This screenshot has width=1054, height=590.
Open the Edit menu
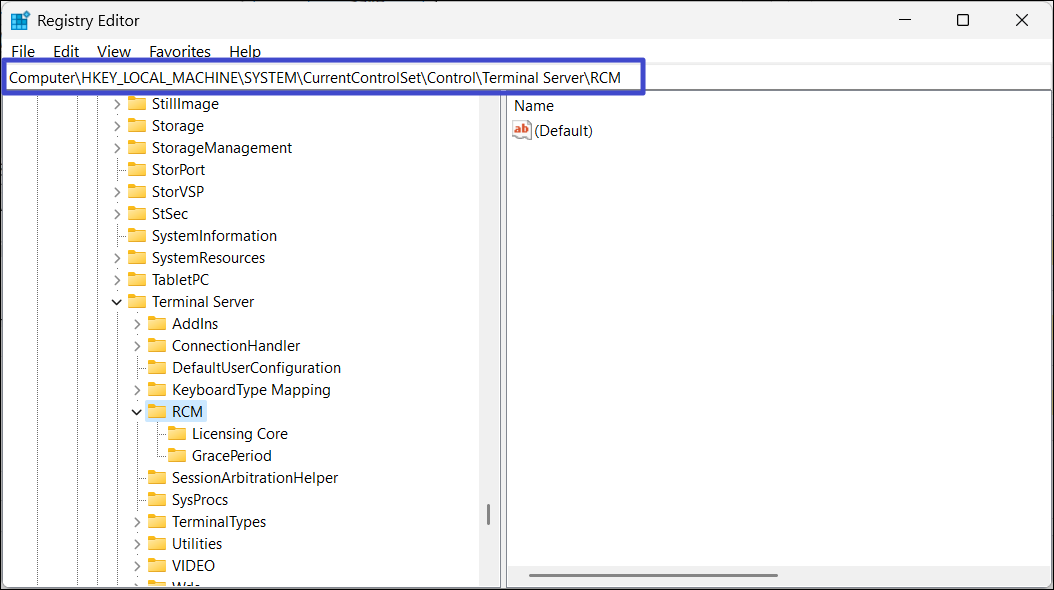(66, 52)
